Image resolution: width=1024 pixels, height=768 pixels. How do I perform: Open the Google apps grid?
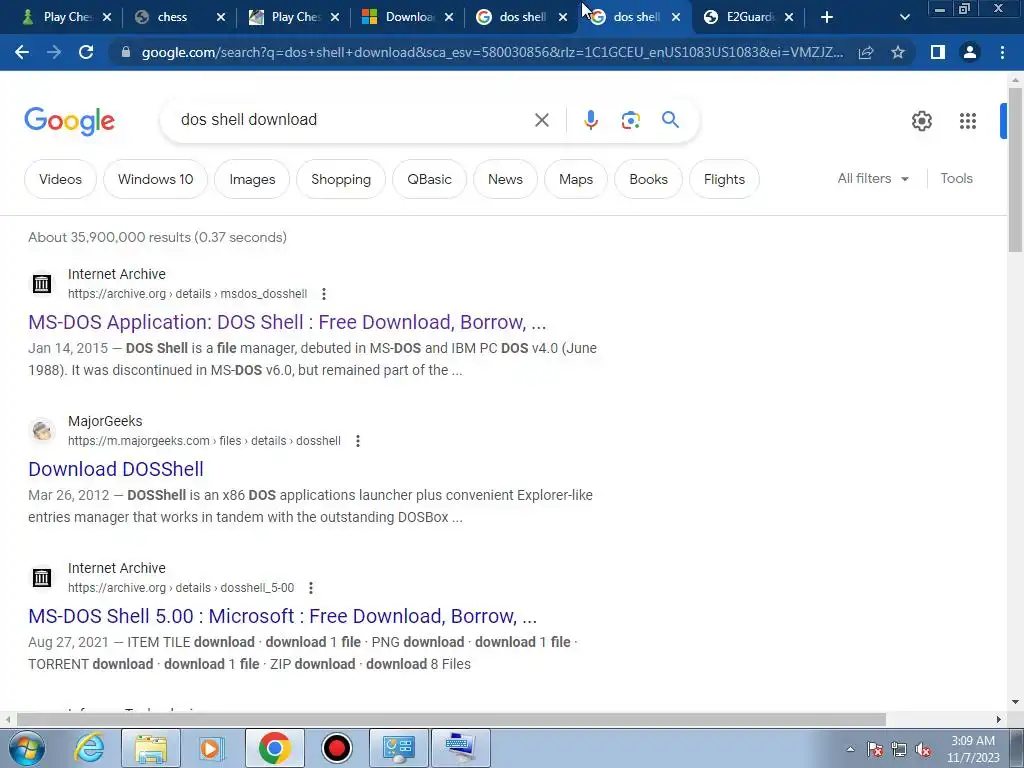(968, 121)
